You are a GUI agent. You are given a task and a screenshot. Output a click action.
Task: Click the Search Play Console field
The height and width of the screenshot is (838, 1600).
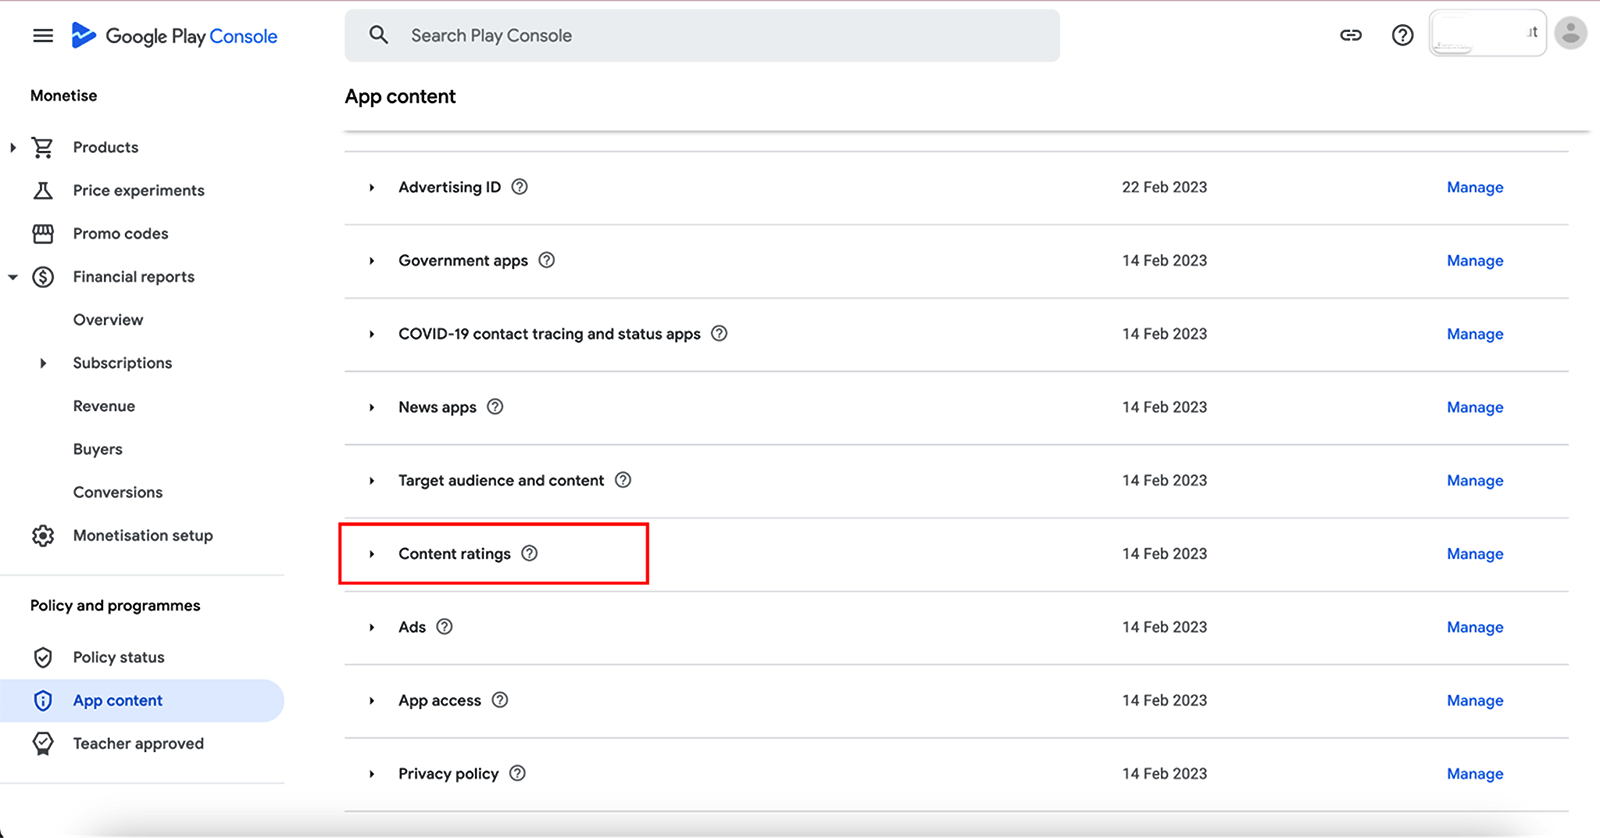pos(700,36)
